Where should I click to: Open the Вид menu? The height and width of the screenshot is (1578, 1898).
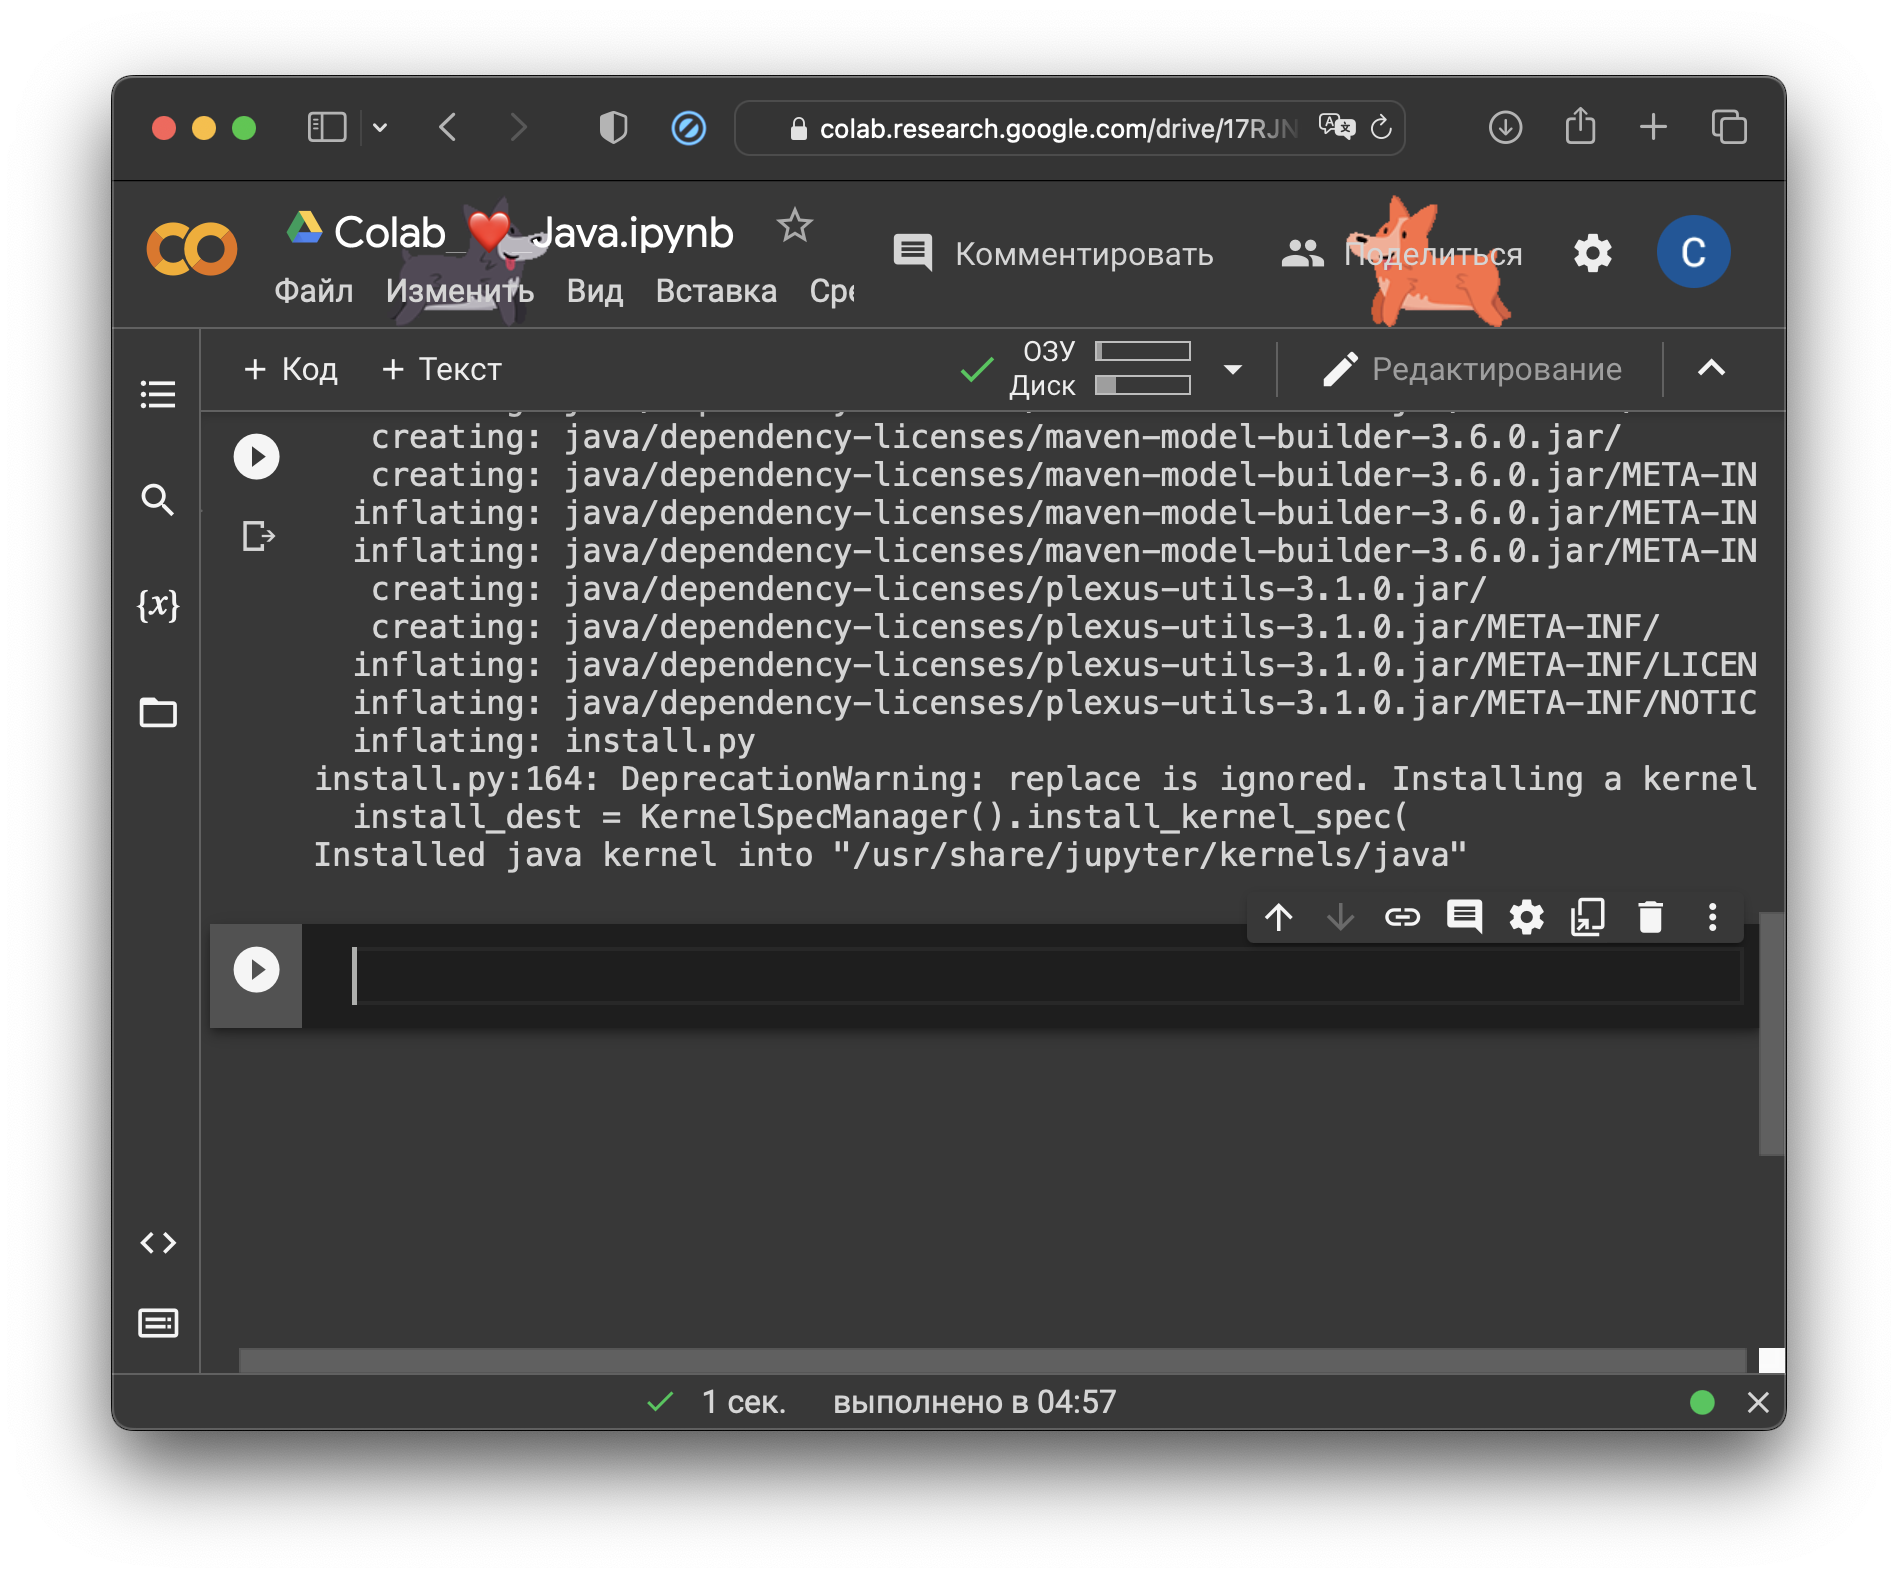[595, 291]
